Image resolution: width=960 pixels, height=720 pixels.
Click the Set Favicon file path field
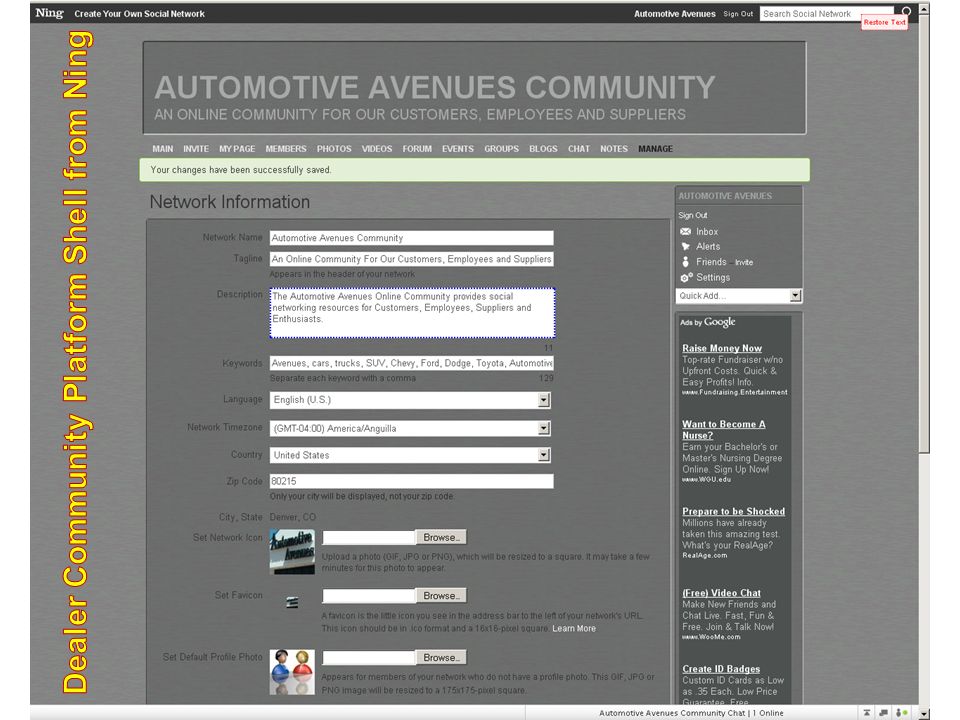(x=369, y=596)
